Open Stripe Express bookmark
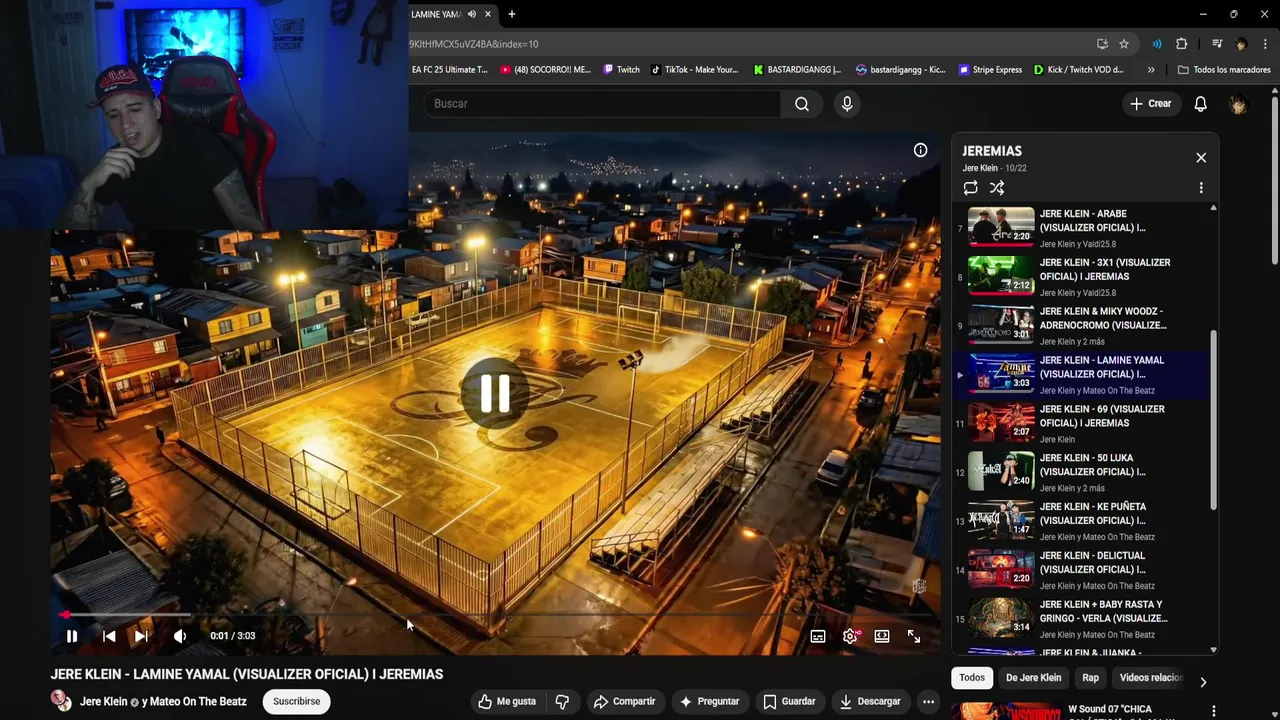 [x=990, y=70]
